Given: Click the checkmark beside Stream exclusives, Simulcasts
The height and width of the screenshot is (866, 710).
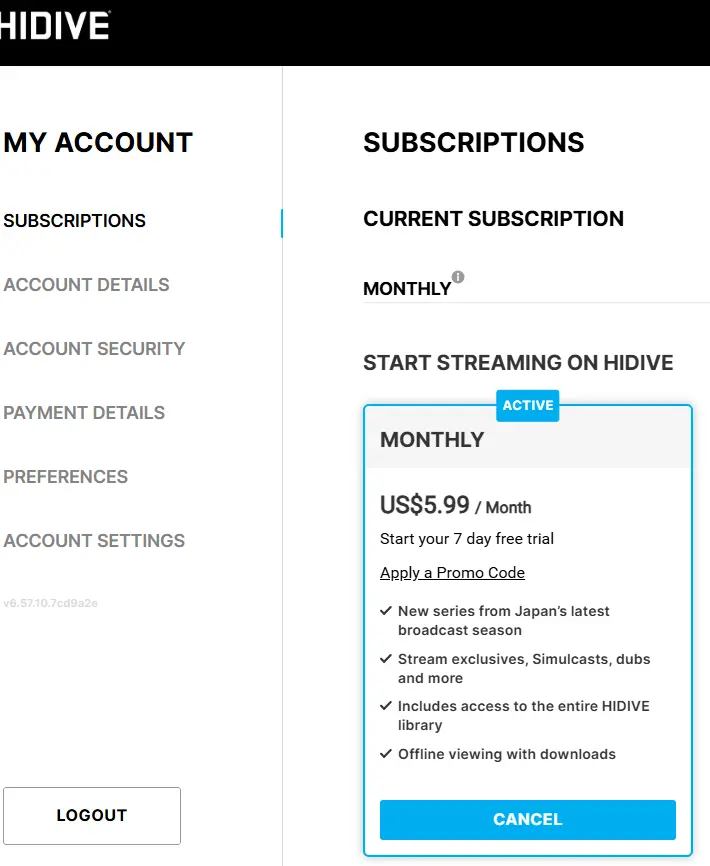Looking at the screenshot, I should pyautogui.click(x=386, y=659).
